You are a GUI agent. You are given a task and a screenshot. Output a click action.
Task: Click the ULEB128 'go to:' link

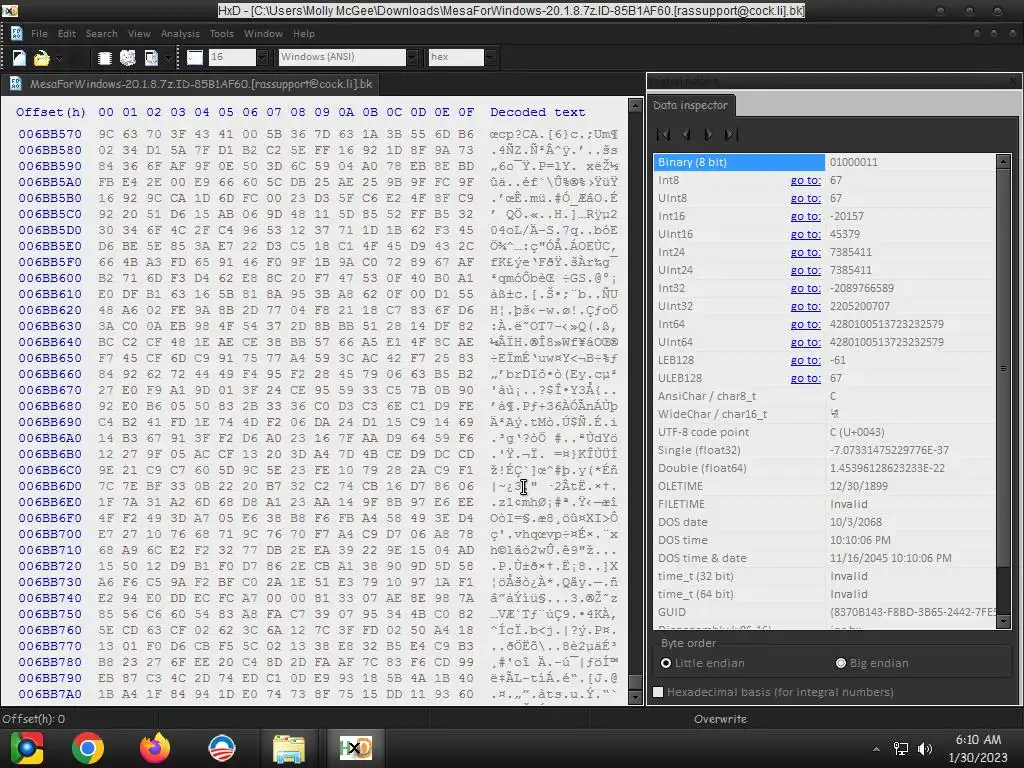click(805, 378)
